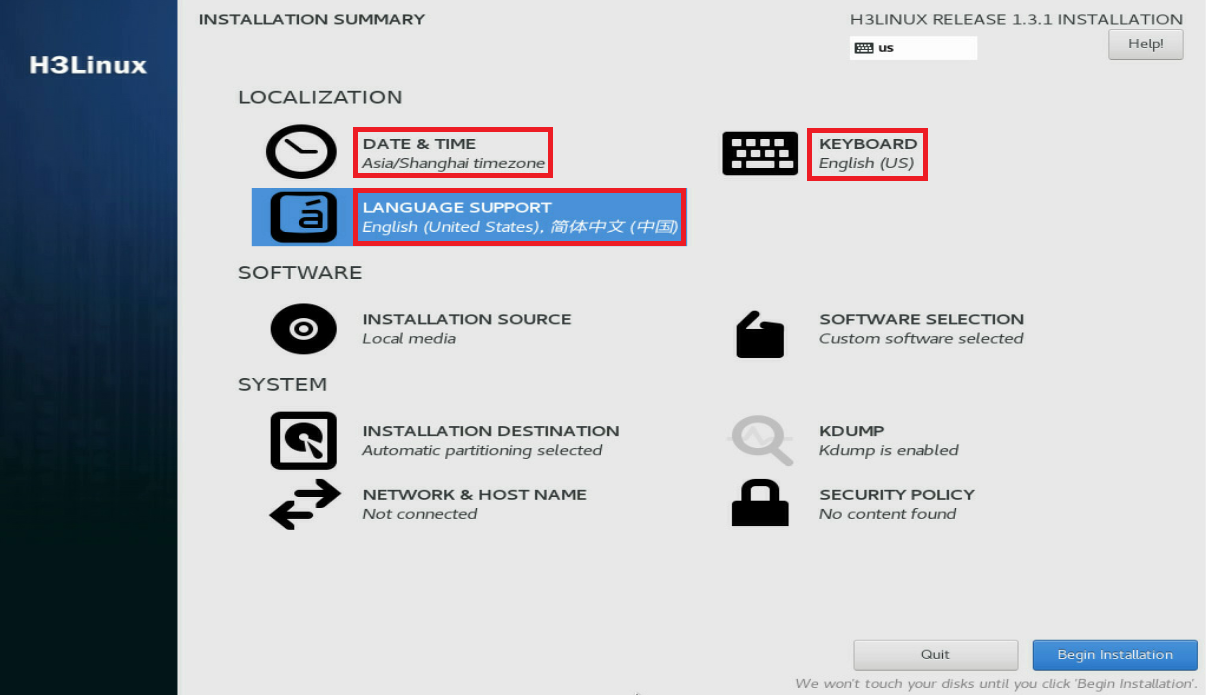Open the DATE & TIME settings
Screen dimensions: 1206x695
(x=419, y=144)
